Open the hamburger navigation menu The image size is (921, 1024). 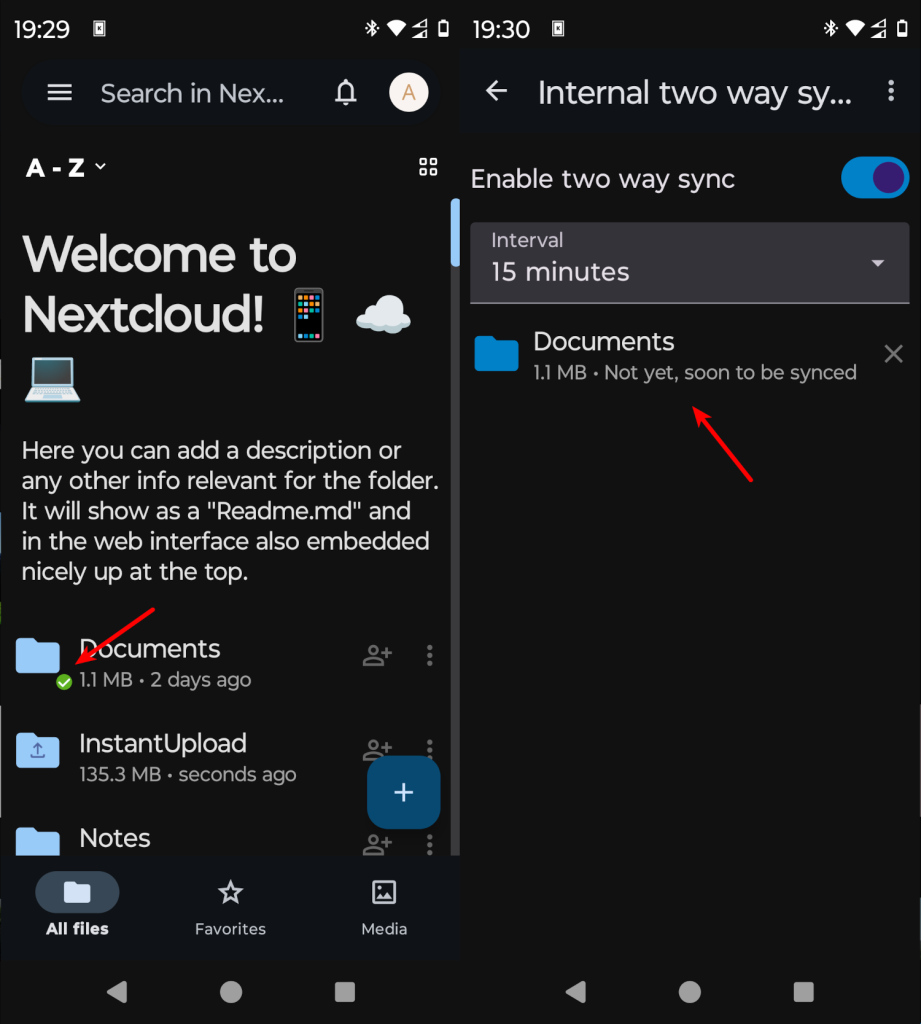(x=59, y=93)
